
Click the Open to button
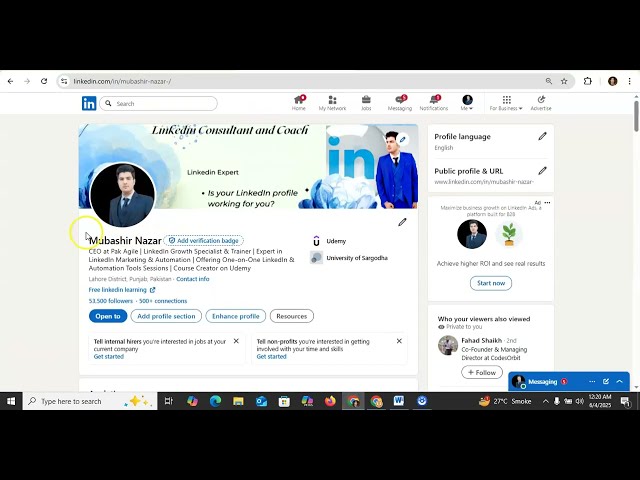pos(108,316)
